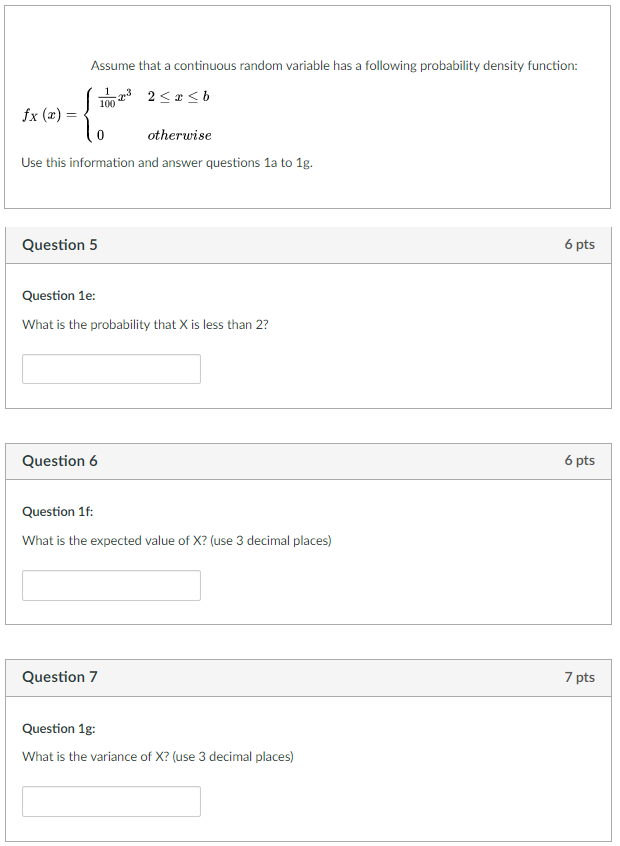Click the word 'otherwise' in the formula

pos(180,135)
